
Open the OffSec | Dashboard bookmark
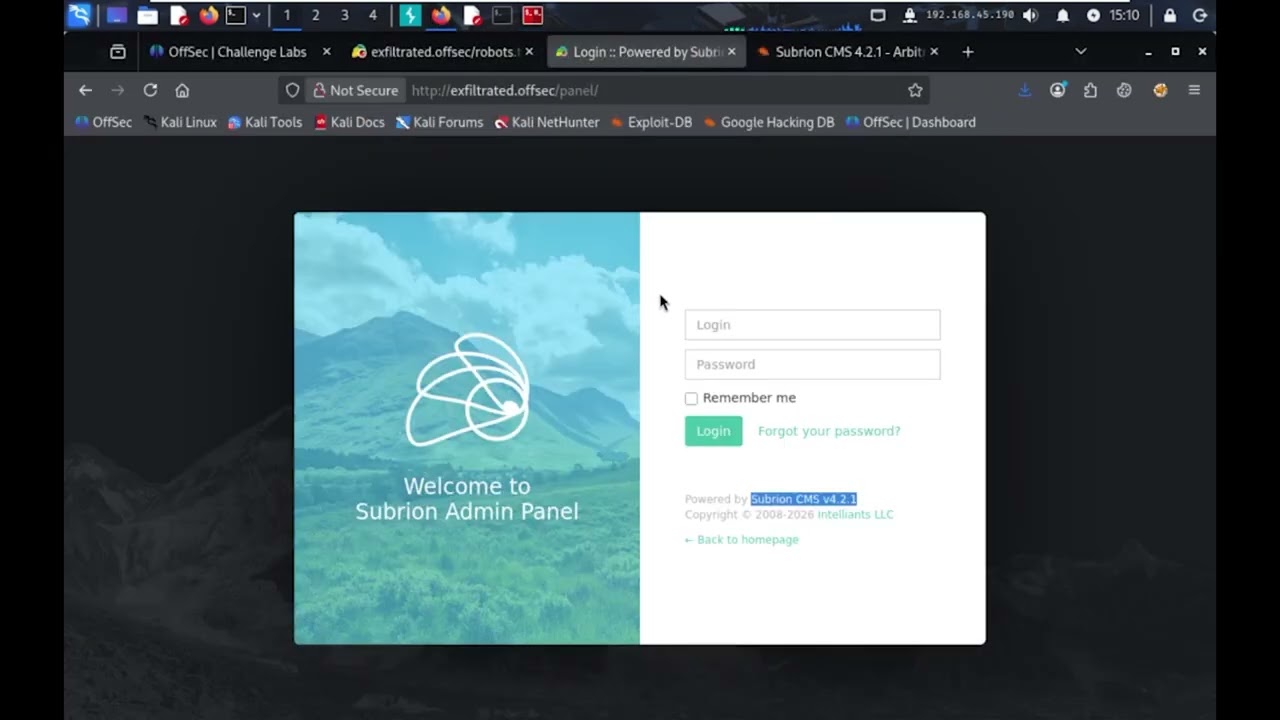[x=910, y=122]
